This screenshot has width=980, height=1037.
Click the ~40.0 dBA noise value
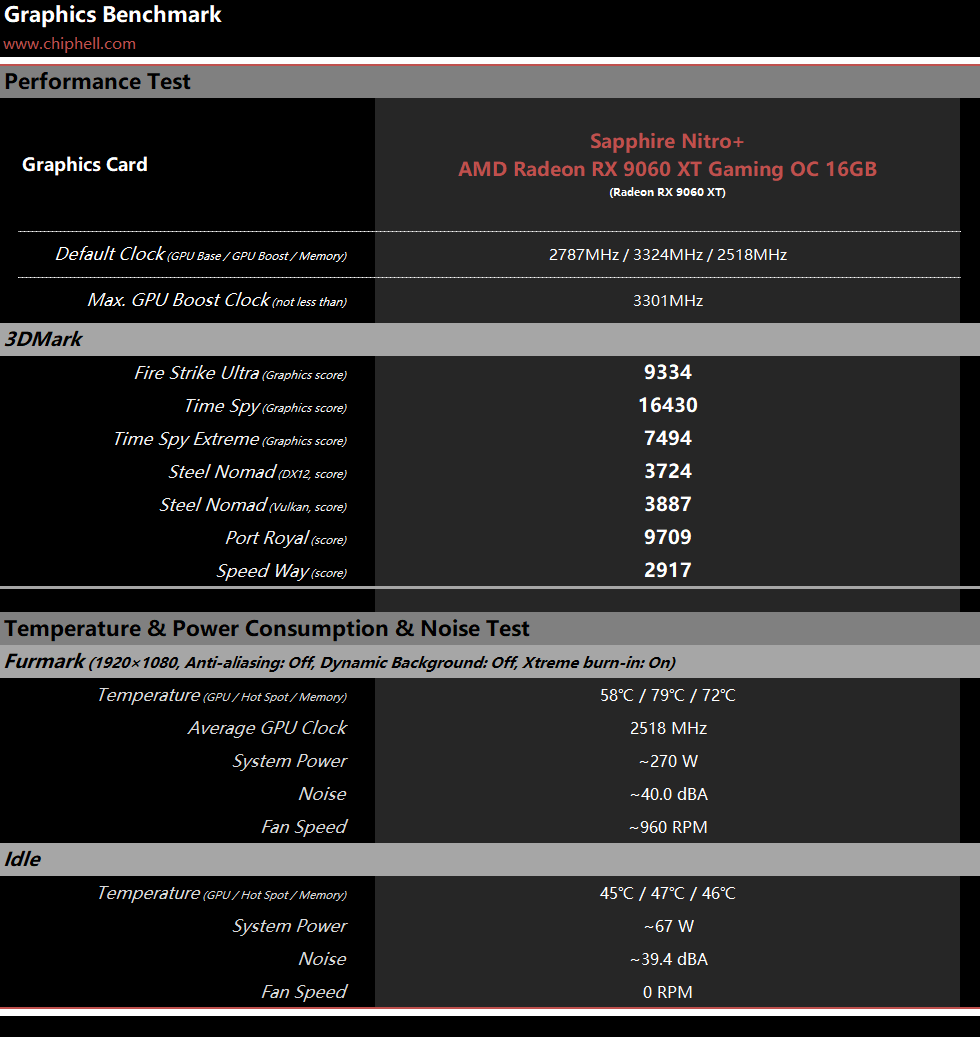pos(669,794)
